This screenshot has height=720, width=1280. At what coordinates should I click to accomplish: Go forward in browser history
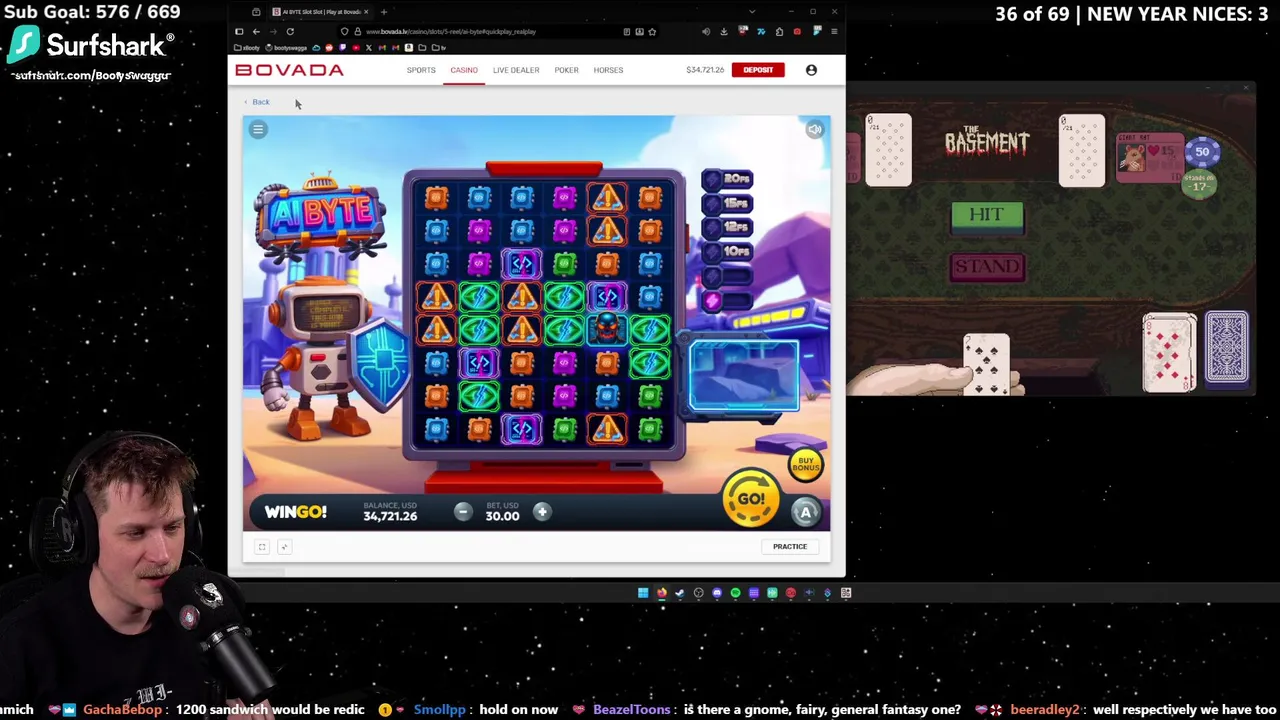[x=273, y=31]
